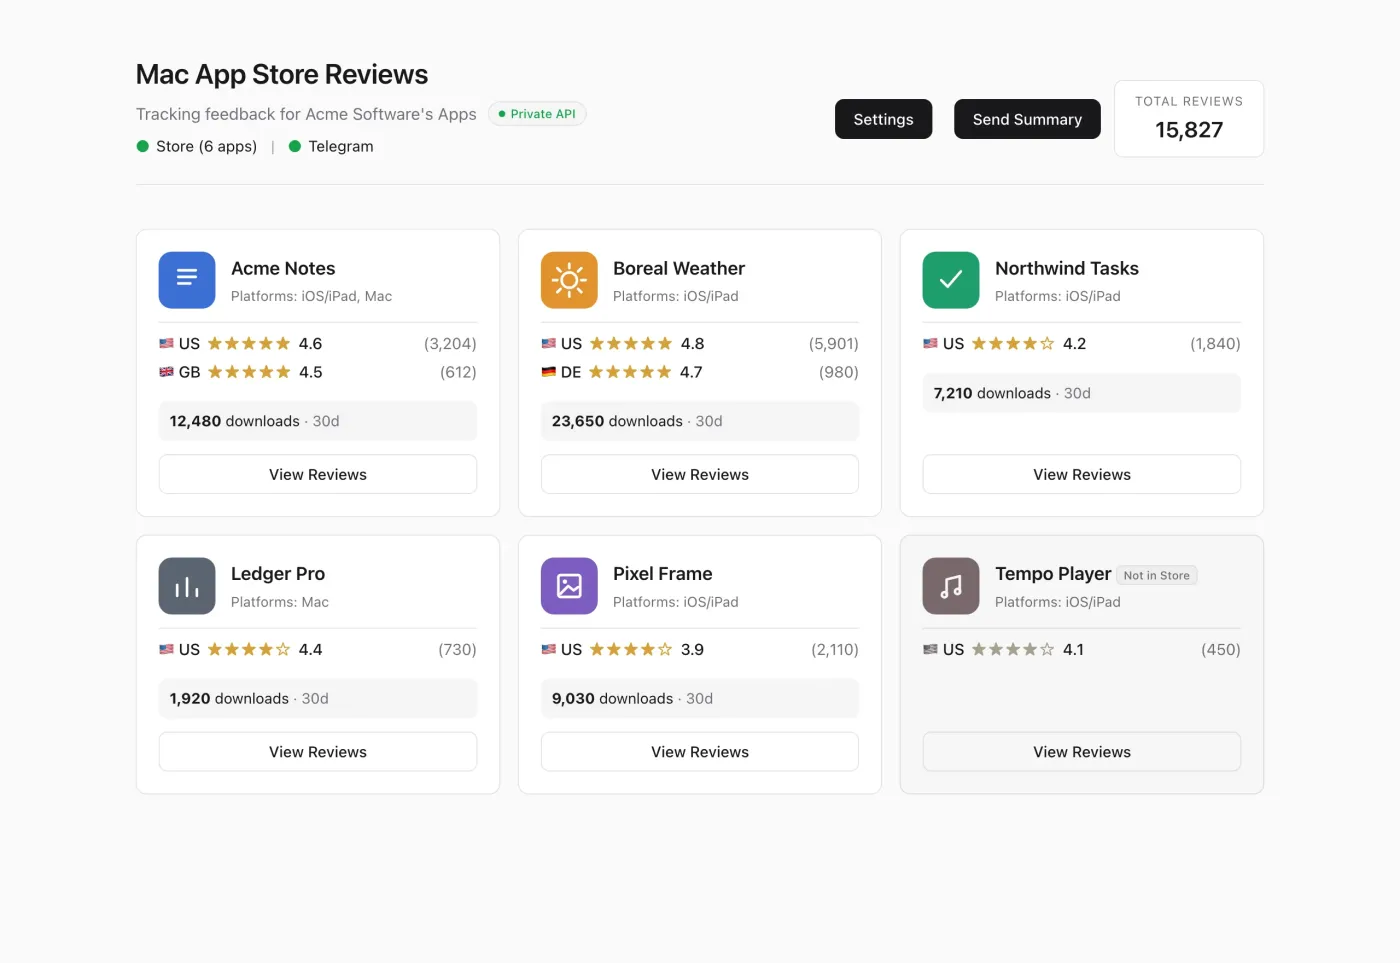Viewport: 1400px width, 963px height.
Task: Click the 9,030 downloads stat
Action: 700,698
